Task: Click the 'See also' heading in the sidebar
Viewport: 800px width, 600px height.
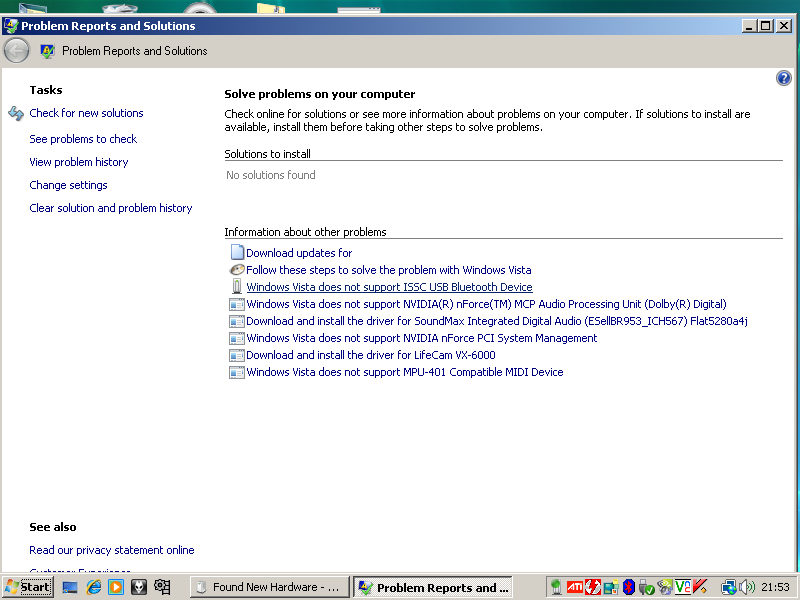Action: tap(53, 527)
